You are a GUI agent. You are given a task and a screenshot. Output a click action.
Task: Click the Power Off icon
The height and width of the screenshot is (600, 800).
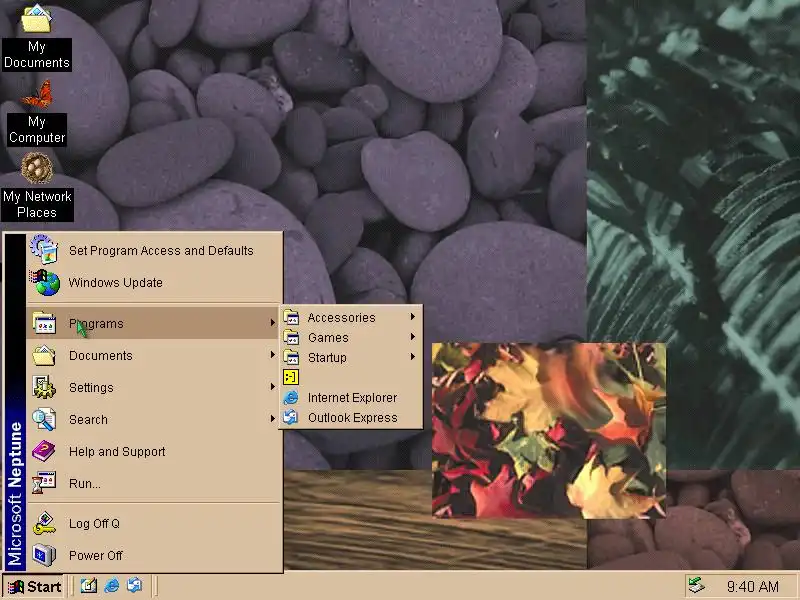pos(44,555)
